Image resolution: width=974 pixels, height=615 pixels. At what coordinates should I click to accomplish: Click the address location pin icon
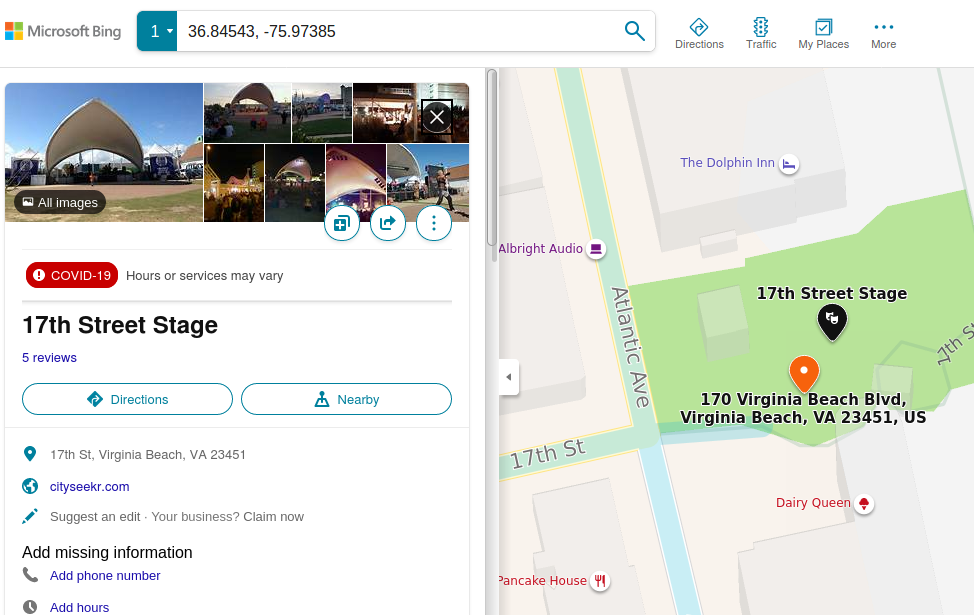click(30, 454)
